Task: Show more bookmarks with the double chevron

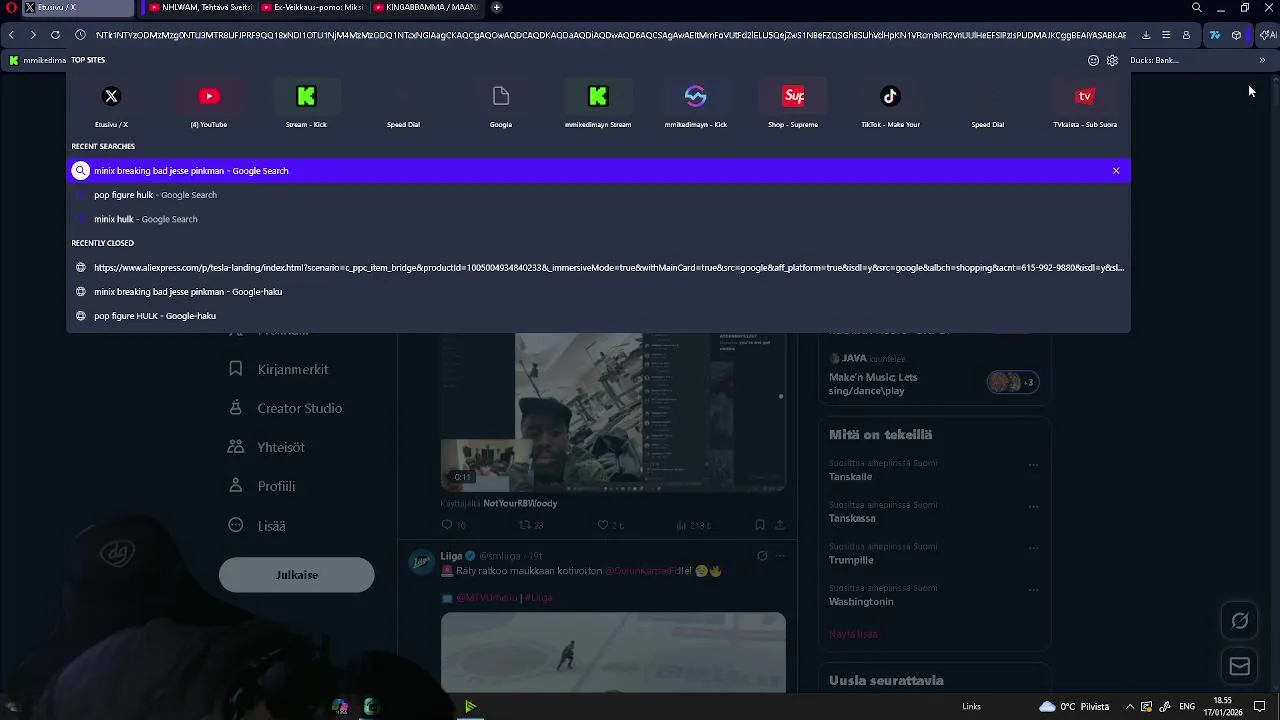Action: point(1262,60)
